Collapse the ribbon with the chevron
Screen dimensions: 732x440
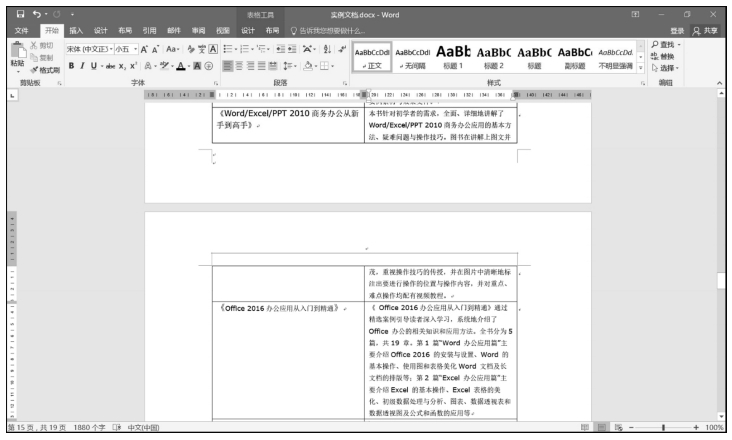pyautogui.click(x=719, y=83)
